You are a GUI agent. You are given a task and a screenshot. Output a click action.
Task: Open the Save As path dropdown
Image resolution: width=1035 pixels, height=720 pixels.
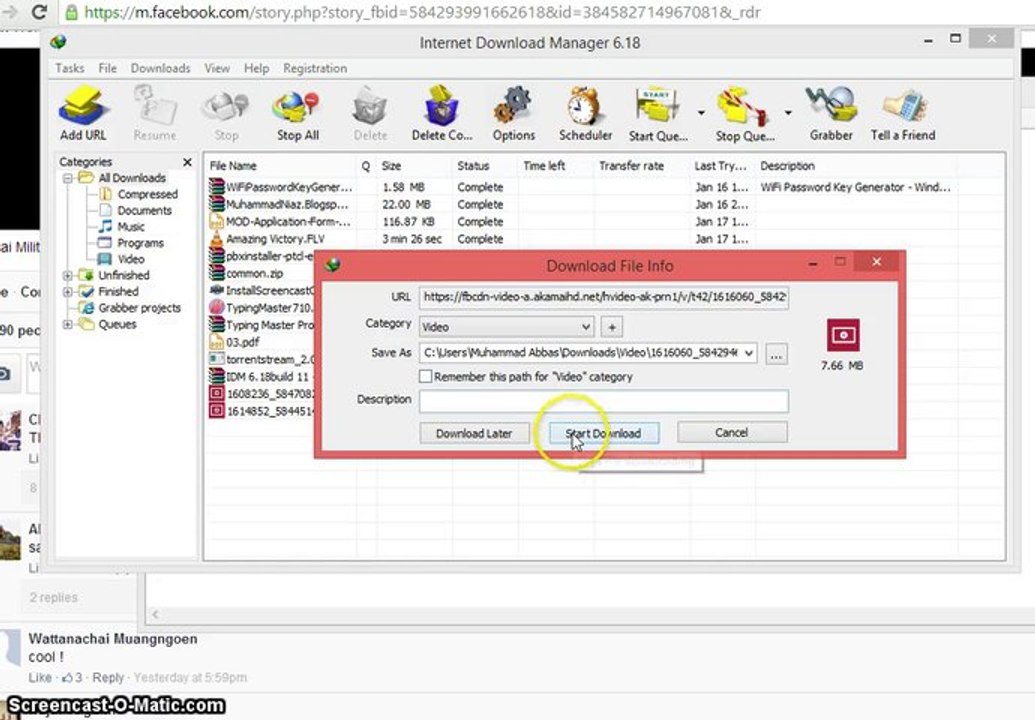click(749, 353)
